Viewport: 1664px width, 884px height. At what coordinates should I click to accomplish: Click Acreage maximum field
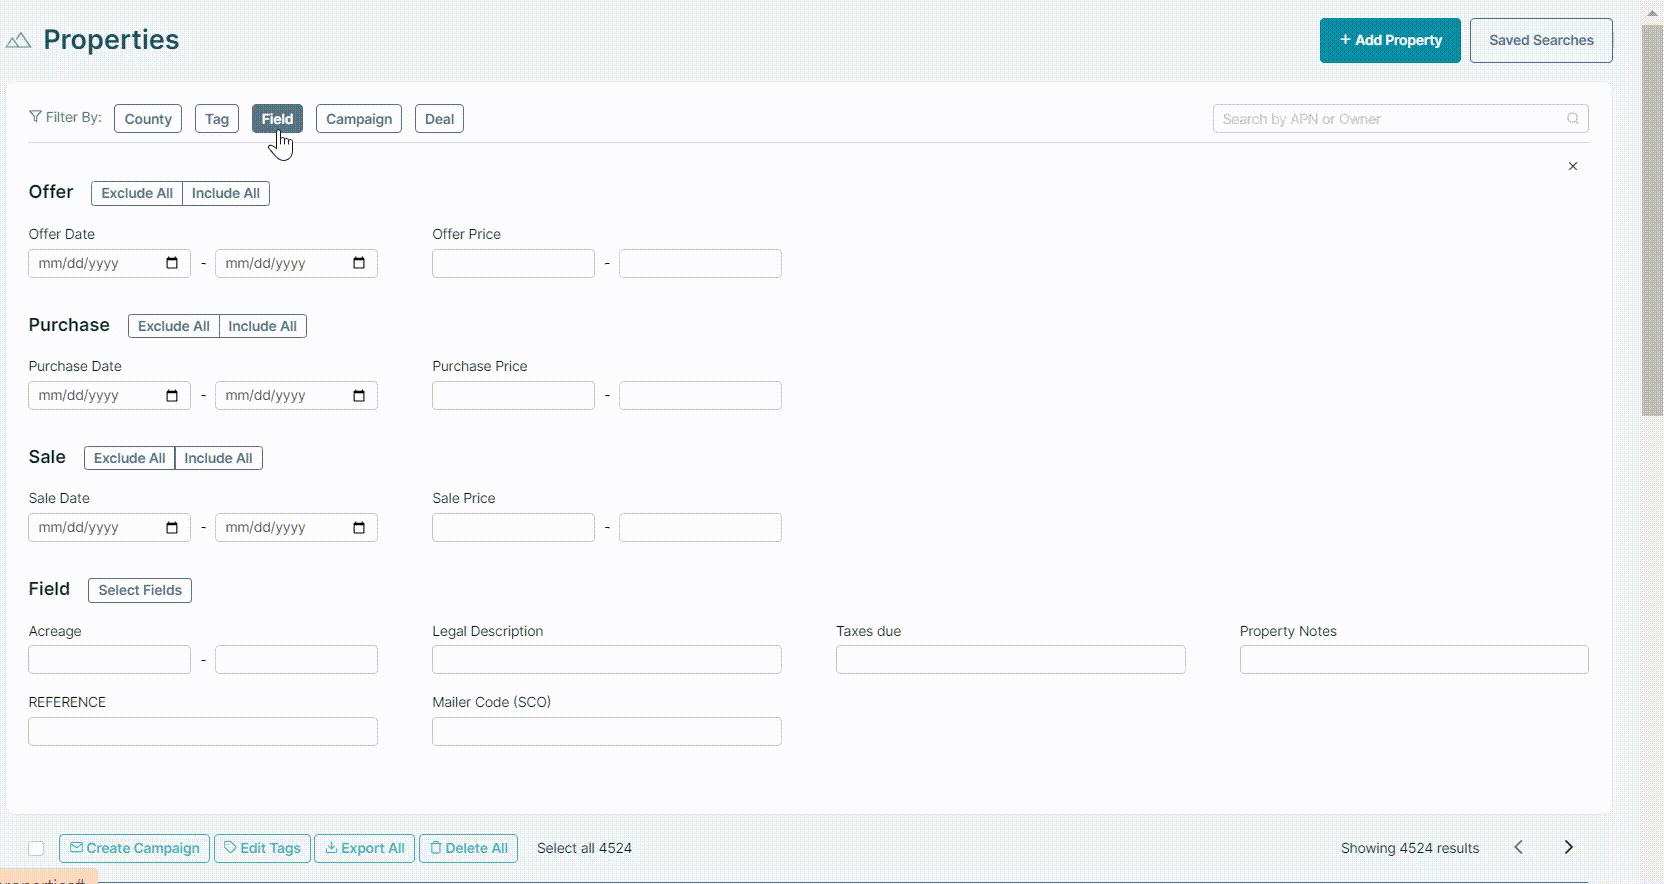click(x=296, y=659)
